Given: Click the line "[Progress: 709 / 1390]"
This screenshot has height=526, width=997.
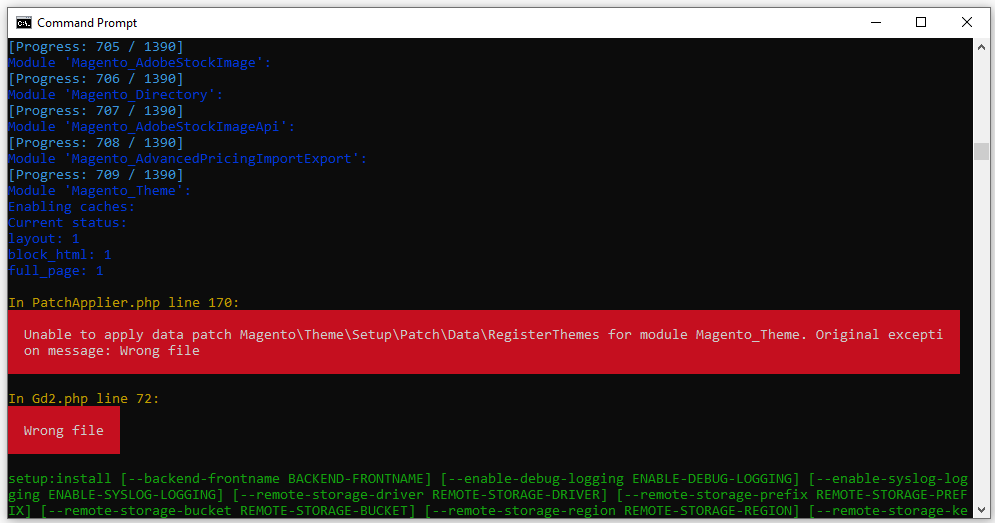Looking at the screenshot, I should tap(95, 175).
